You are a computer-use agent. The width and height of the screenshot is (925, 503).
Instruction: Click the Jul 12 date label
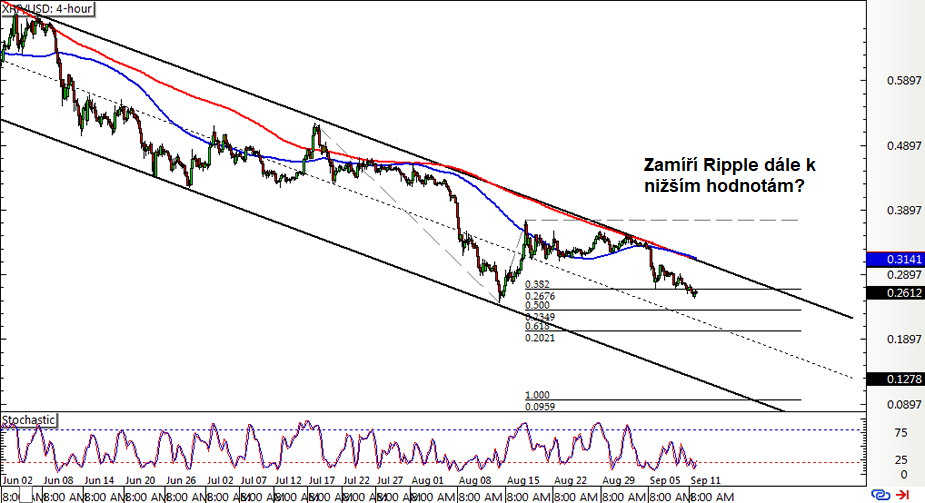pyautogui.click(x=288, y=481)
